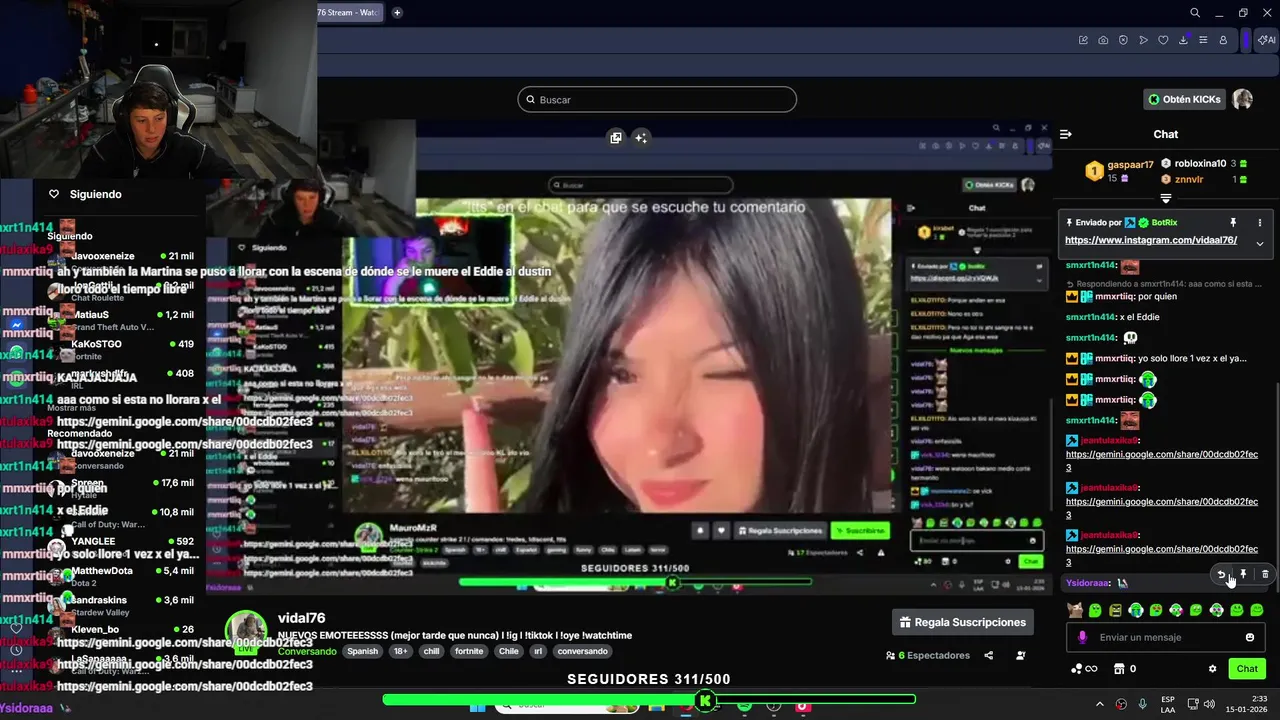Click the browser edit page icon
This screenshot has height=720, width=1280.
[x=1083, y=40]
